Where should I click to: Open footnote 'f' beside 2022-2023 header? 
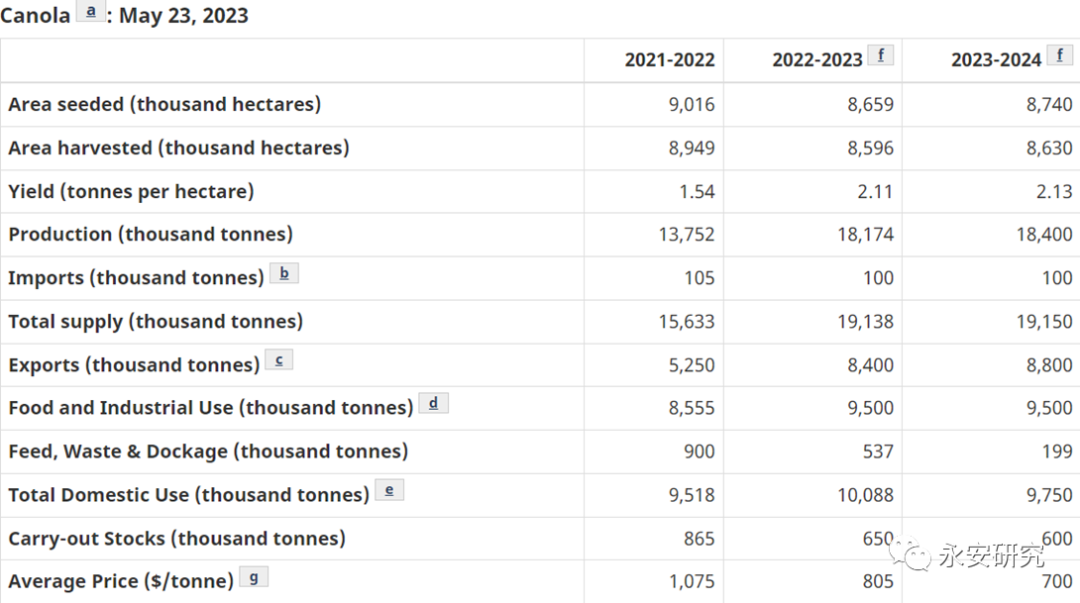tap(880, 55)
